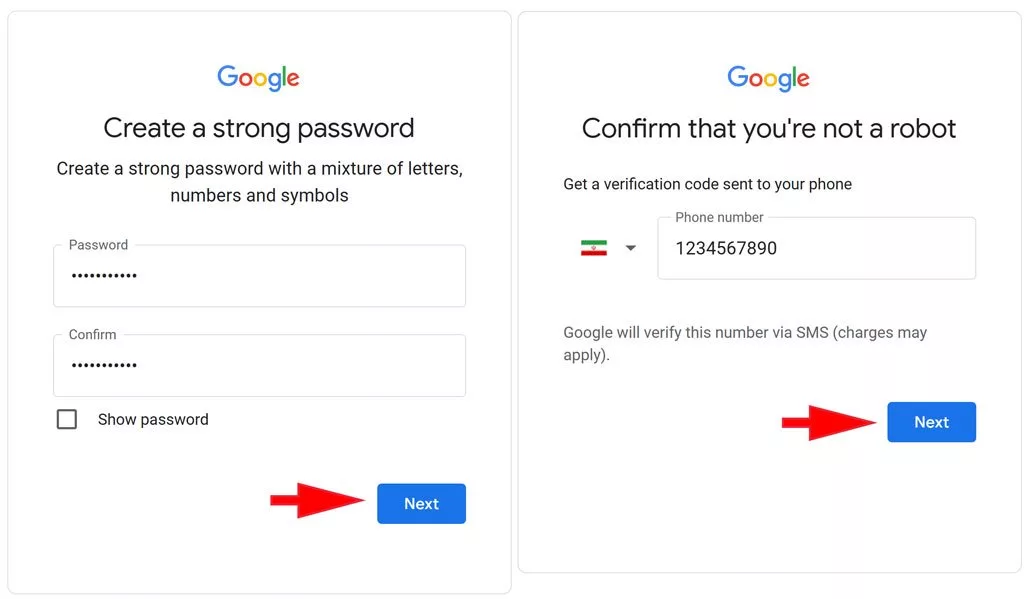Click into the Phone number field

pos(816,248)
